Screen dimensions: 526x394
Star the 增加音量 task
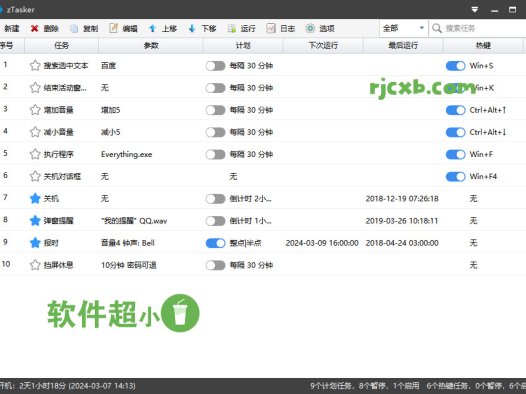click(x=35, y=110)
